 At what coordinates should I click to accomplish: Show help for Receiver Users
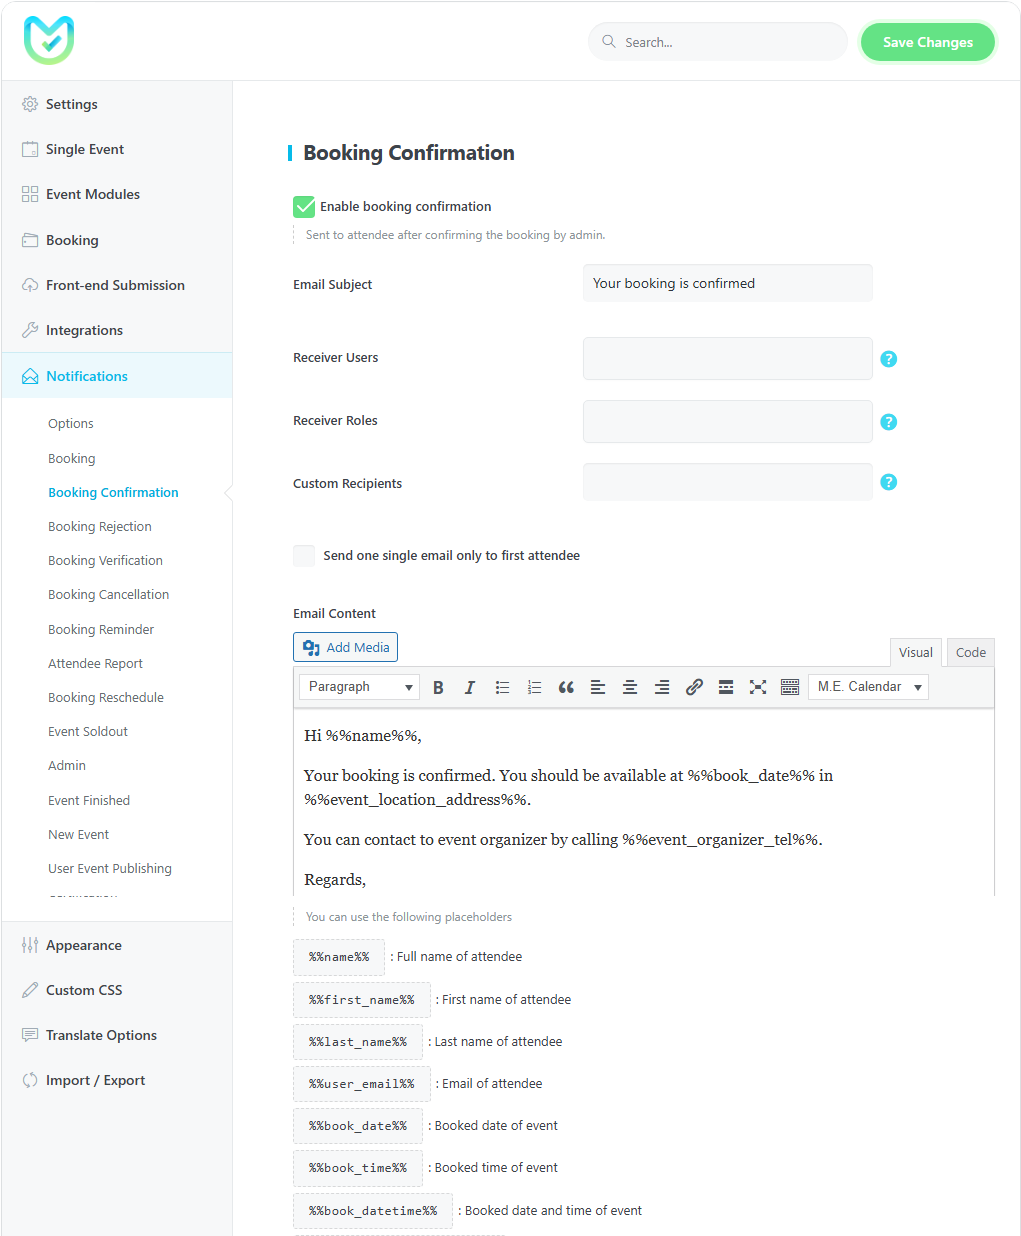888,359
